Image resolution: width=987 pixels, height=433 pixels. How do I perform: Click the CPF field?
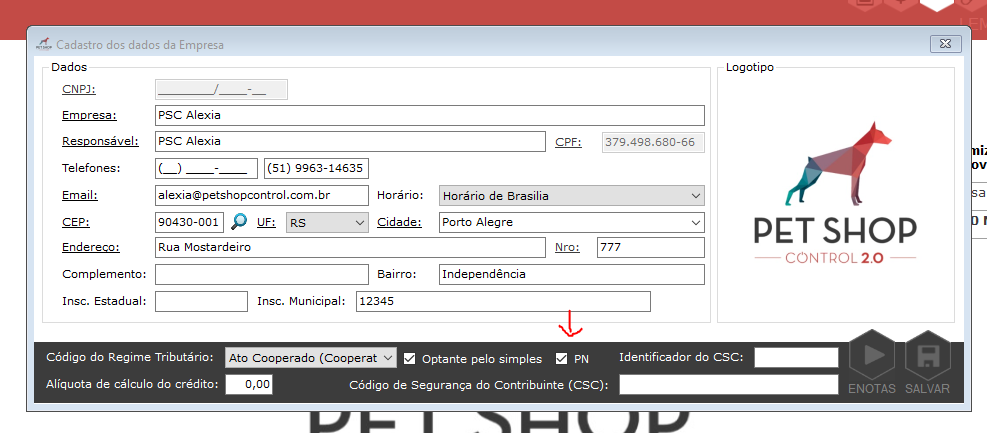click(x=653, y=142)
